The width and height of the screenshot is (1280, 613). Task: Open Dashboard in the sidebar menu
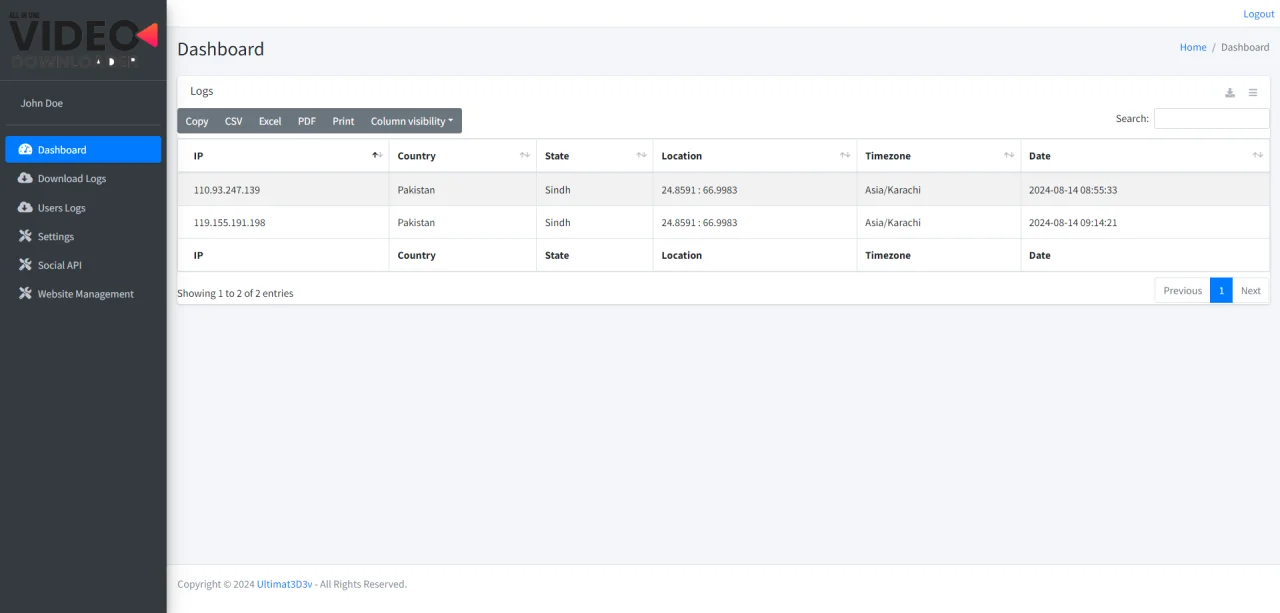83,149
